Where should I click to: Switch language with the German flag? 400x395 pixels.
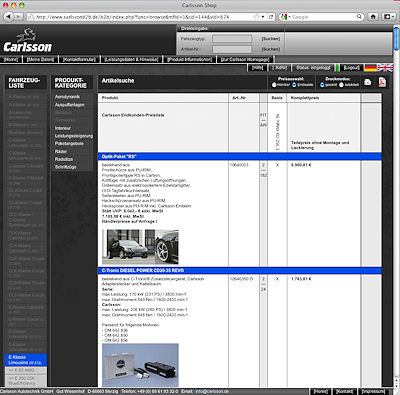[370, 68]
